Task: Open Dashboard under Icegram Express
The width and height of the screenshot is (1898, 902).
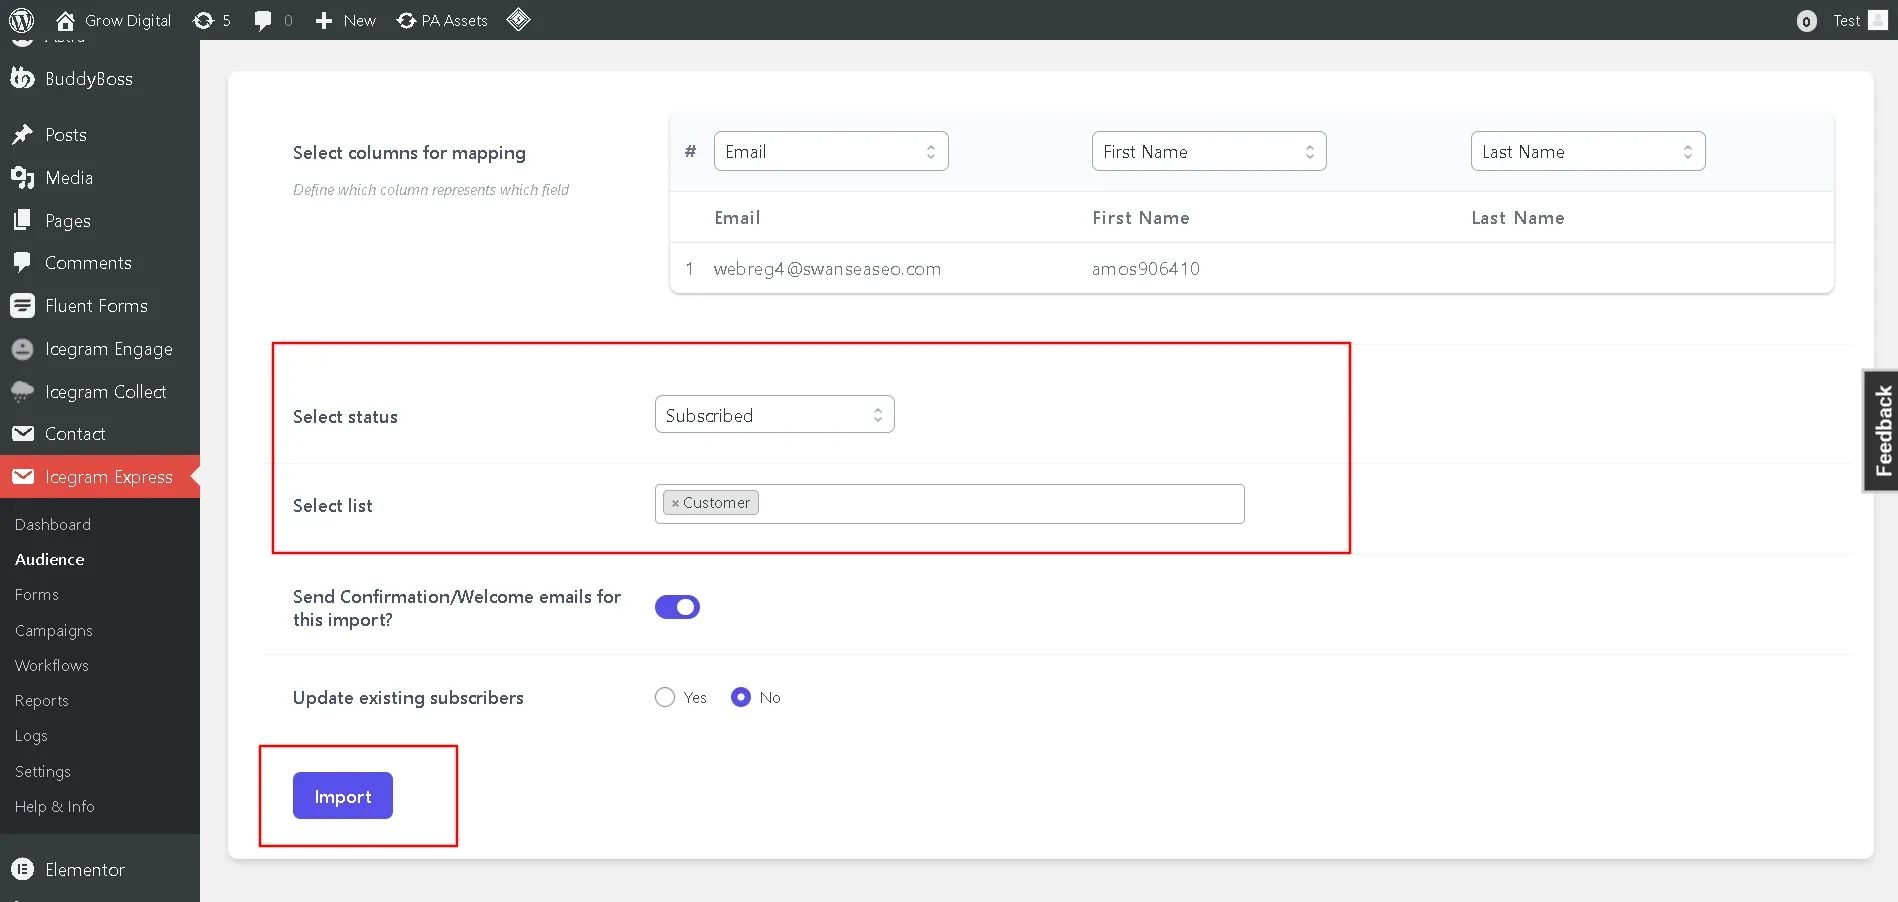Action: (53, 524)
